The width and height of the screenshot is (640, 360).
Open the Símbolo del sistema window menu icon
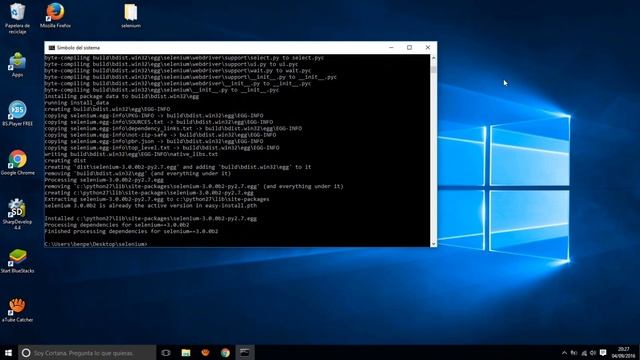tap(51, 48)
